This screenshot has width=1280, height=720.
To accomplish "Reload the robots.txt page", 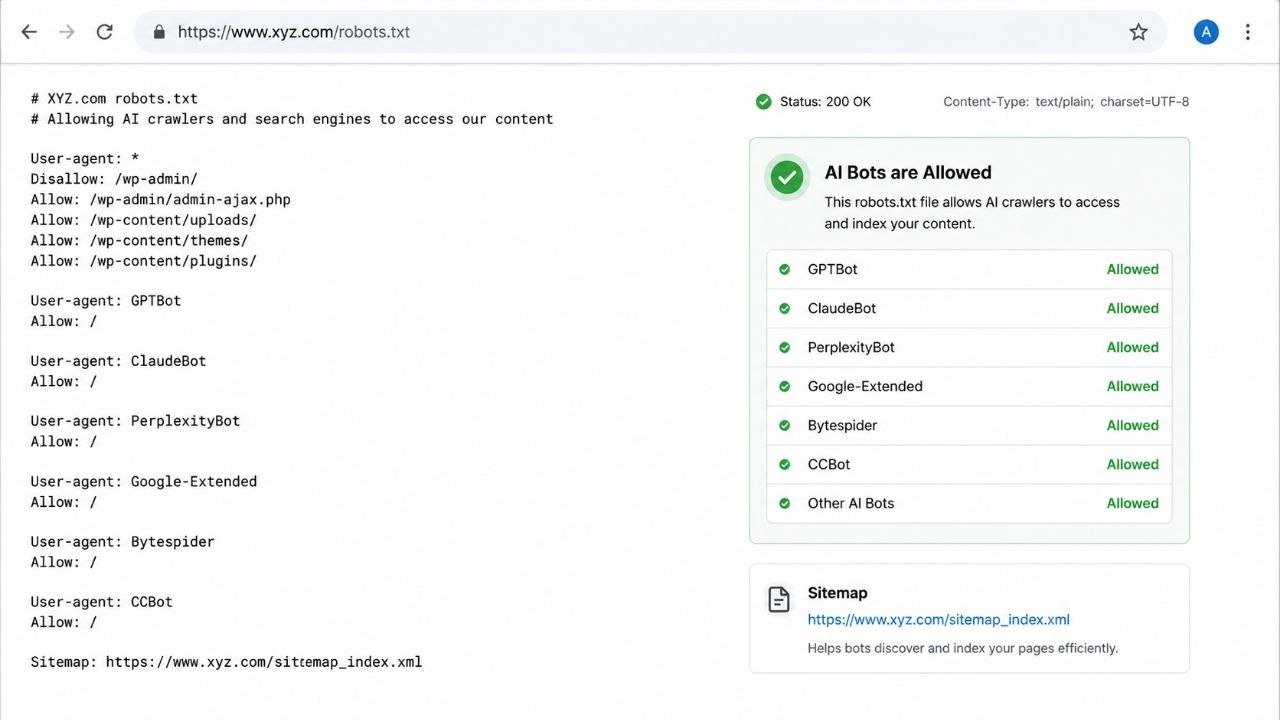I will 104,32.
